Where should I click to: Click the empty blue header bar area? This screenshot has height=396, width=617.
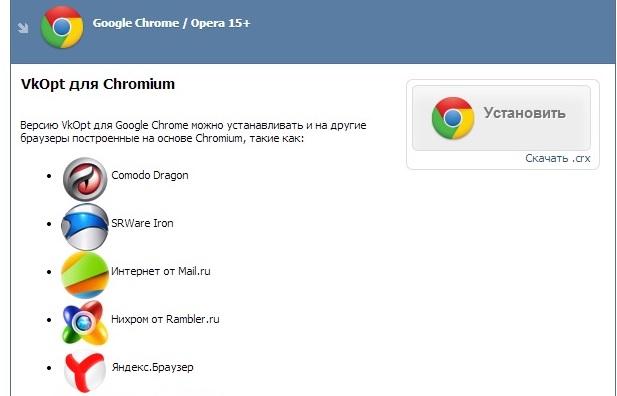pyautogui.click(x=433, y=31)
